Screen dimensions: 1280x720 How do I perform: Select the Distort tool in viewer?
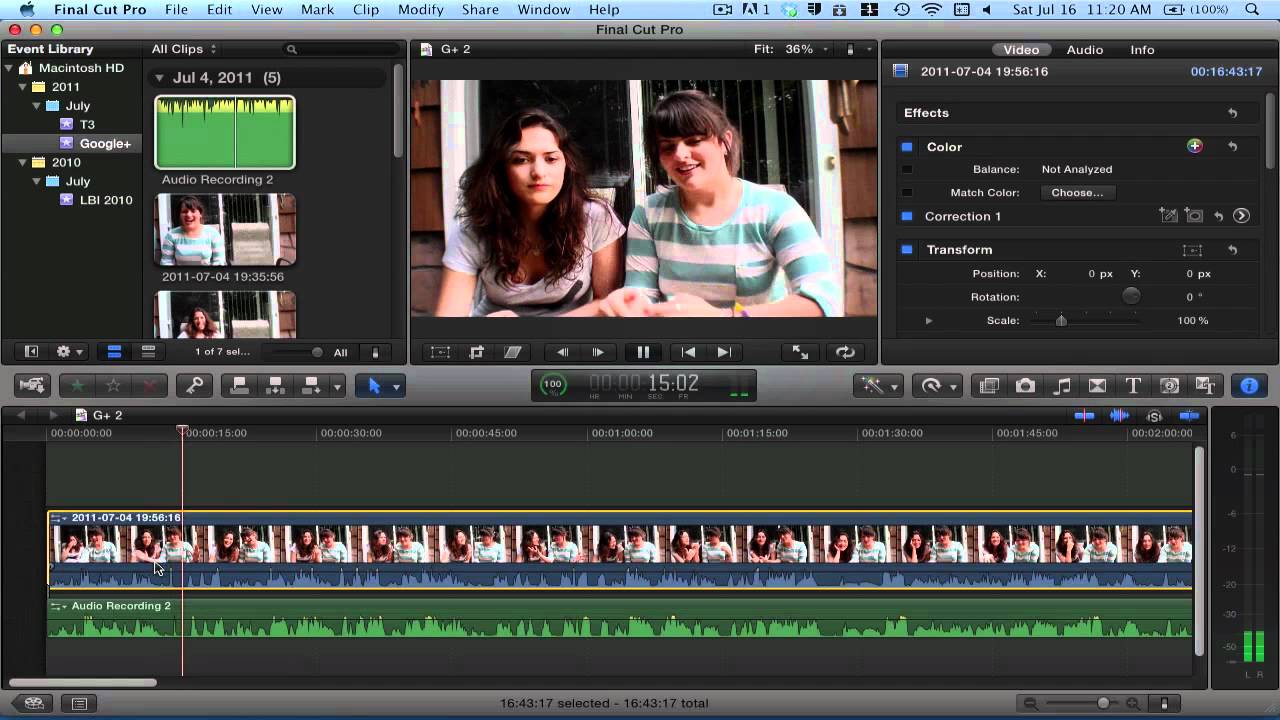(513, 352)
